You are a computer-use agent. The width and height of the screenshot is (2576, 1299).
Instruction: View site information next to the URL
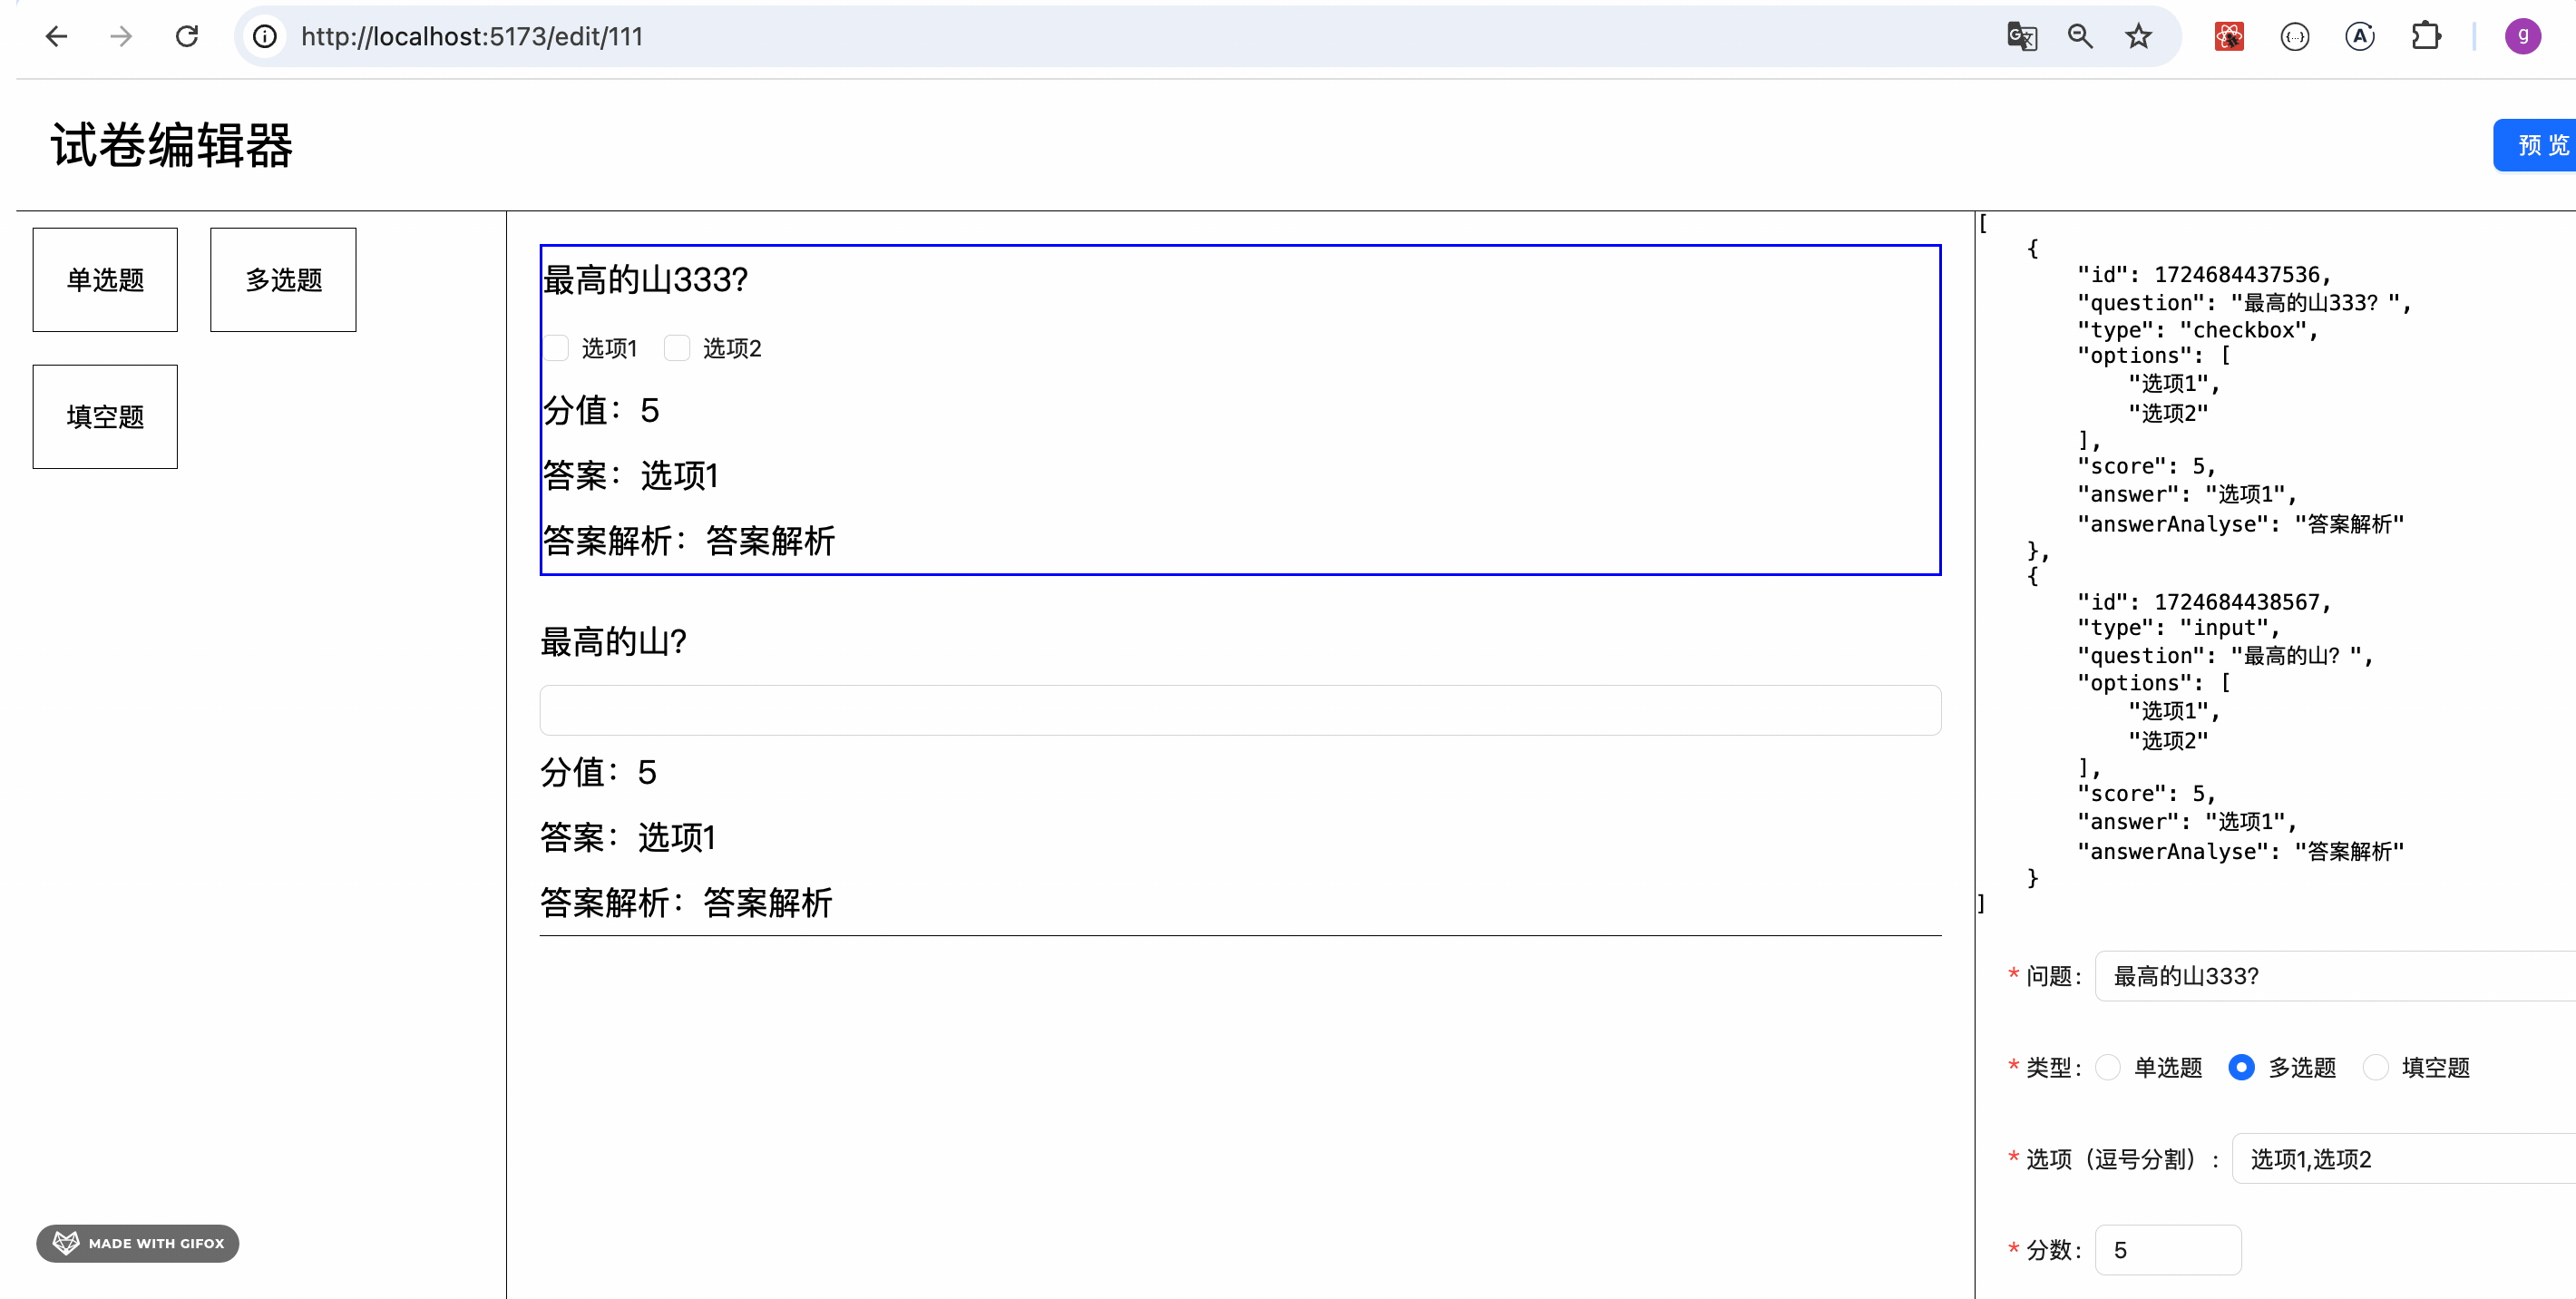(264, 36)
